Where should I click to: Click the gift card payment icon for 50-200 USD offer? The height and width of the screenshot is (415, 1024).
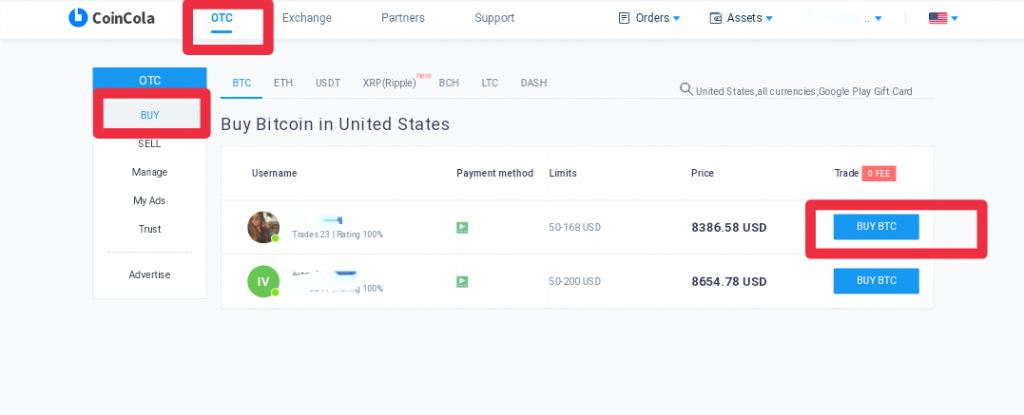[462, 282]
